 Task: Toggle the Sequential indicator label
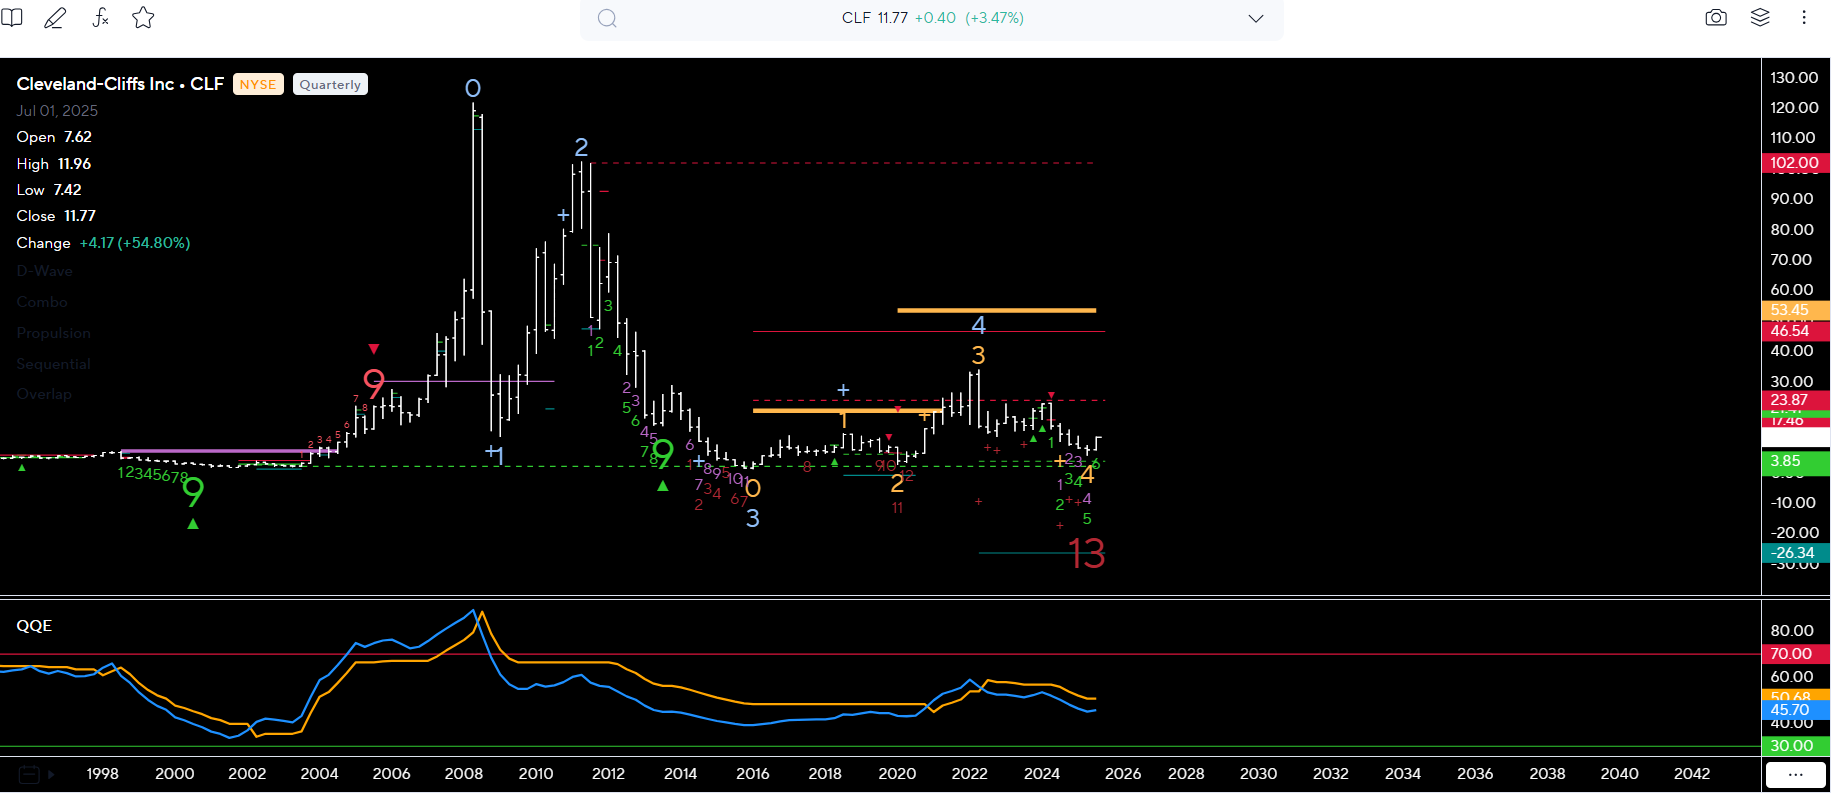coord(53,364)
